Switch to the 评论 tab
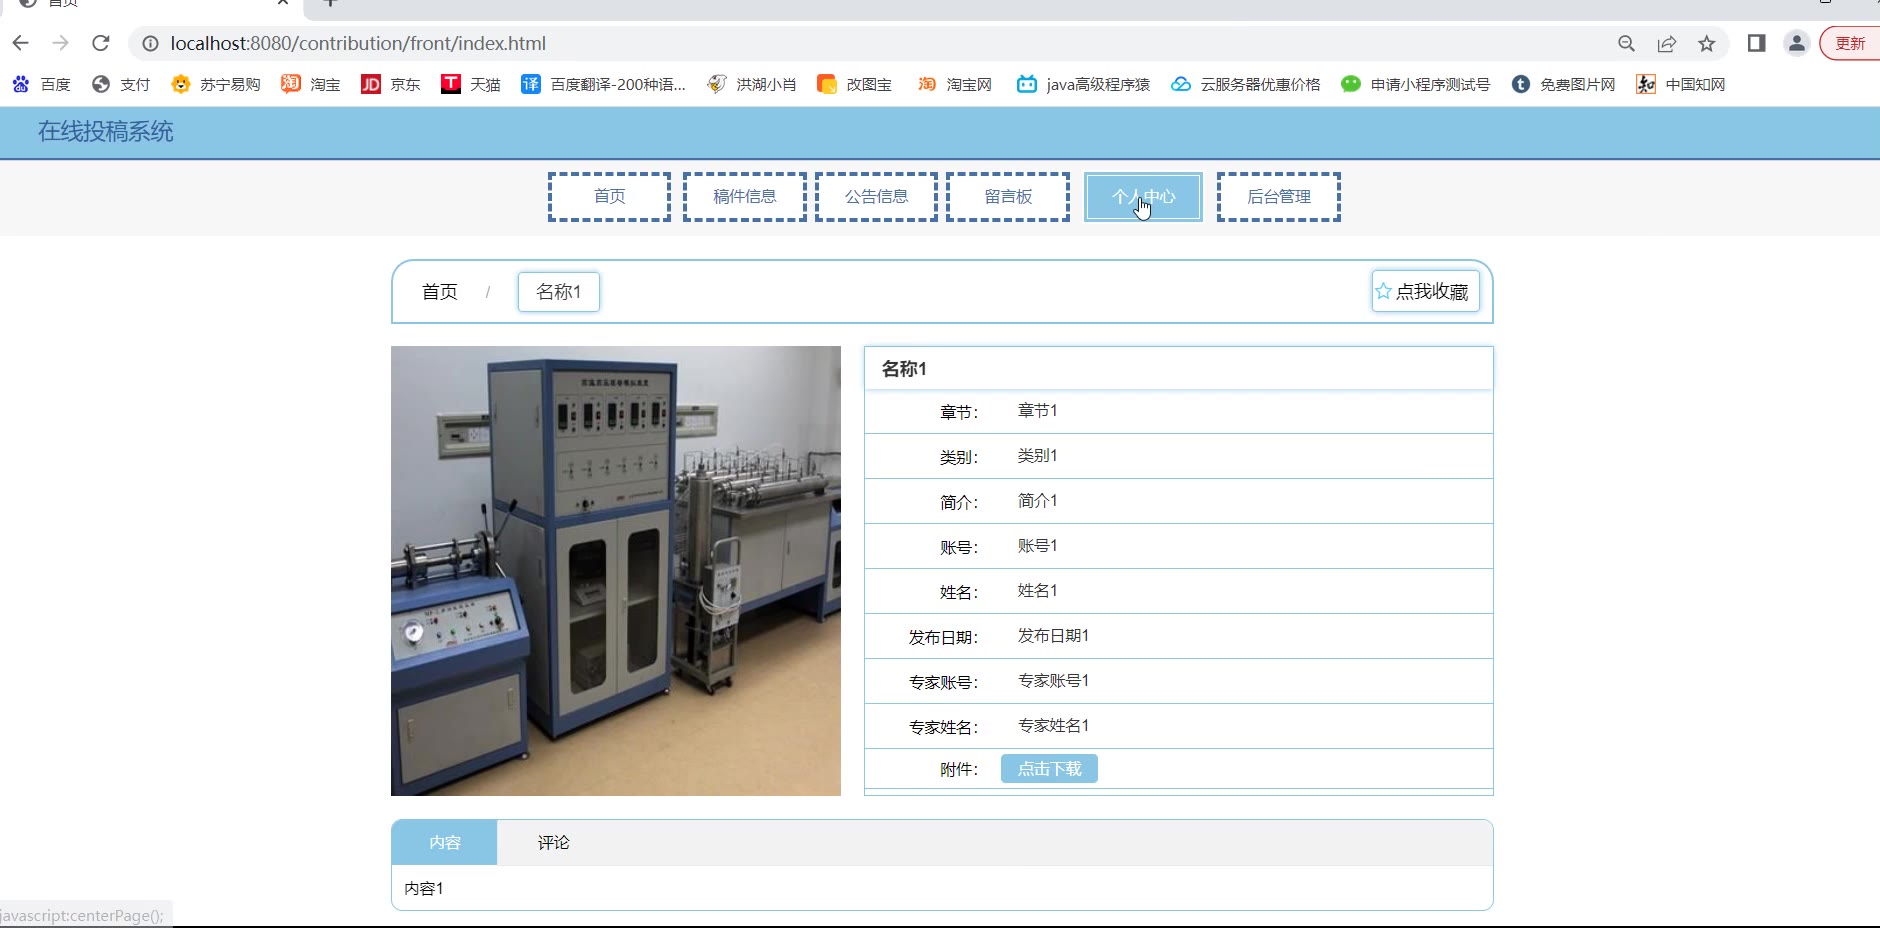The width and height of the screenshot is (1880, 928). pos(553,843)
